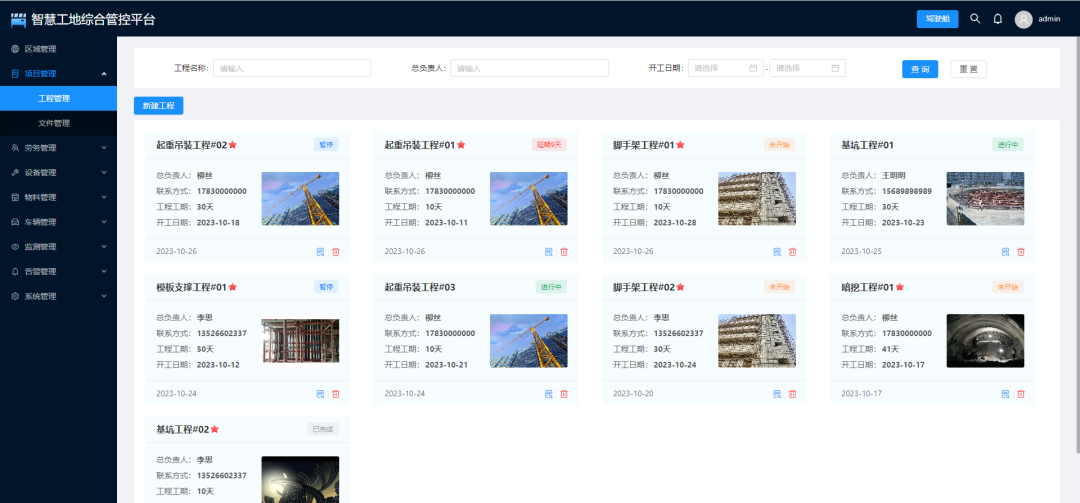Expand the 车辆管理 sidebar menu

(x=59, y=222)
